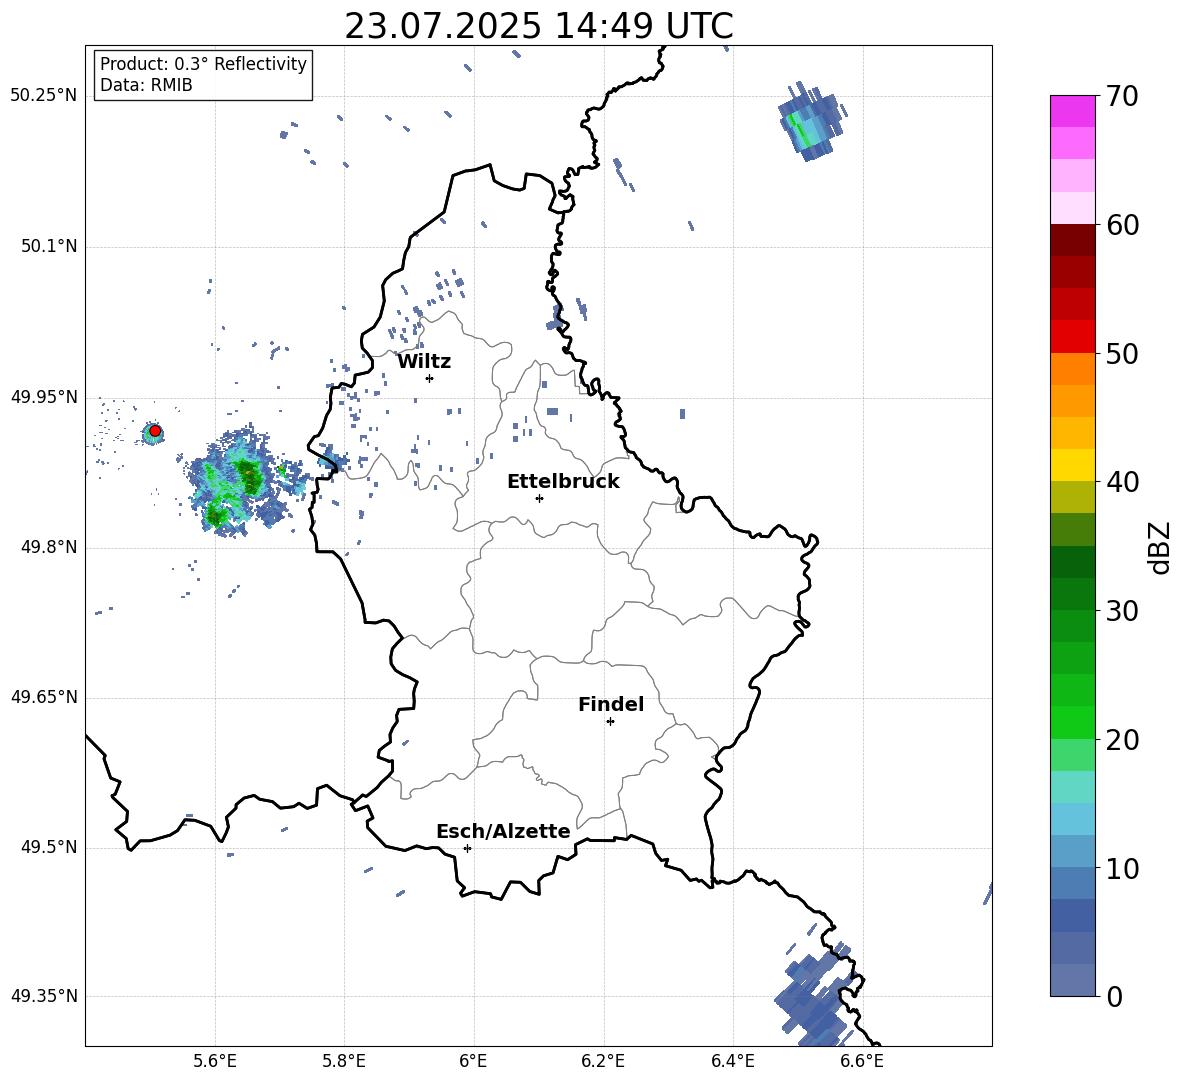Click the 49.35°N latitude label
This screenshot has height=1081, width=1184.
44,996
